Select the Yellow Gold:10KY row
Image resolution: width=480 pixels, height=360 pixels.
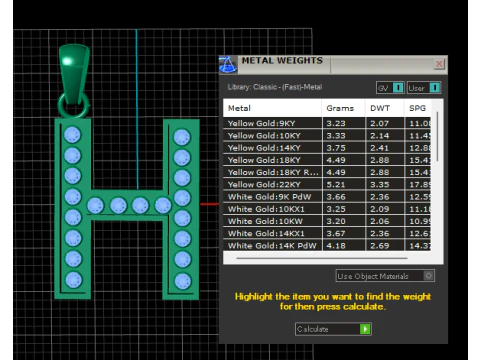327,135
